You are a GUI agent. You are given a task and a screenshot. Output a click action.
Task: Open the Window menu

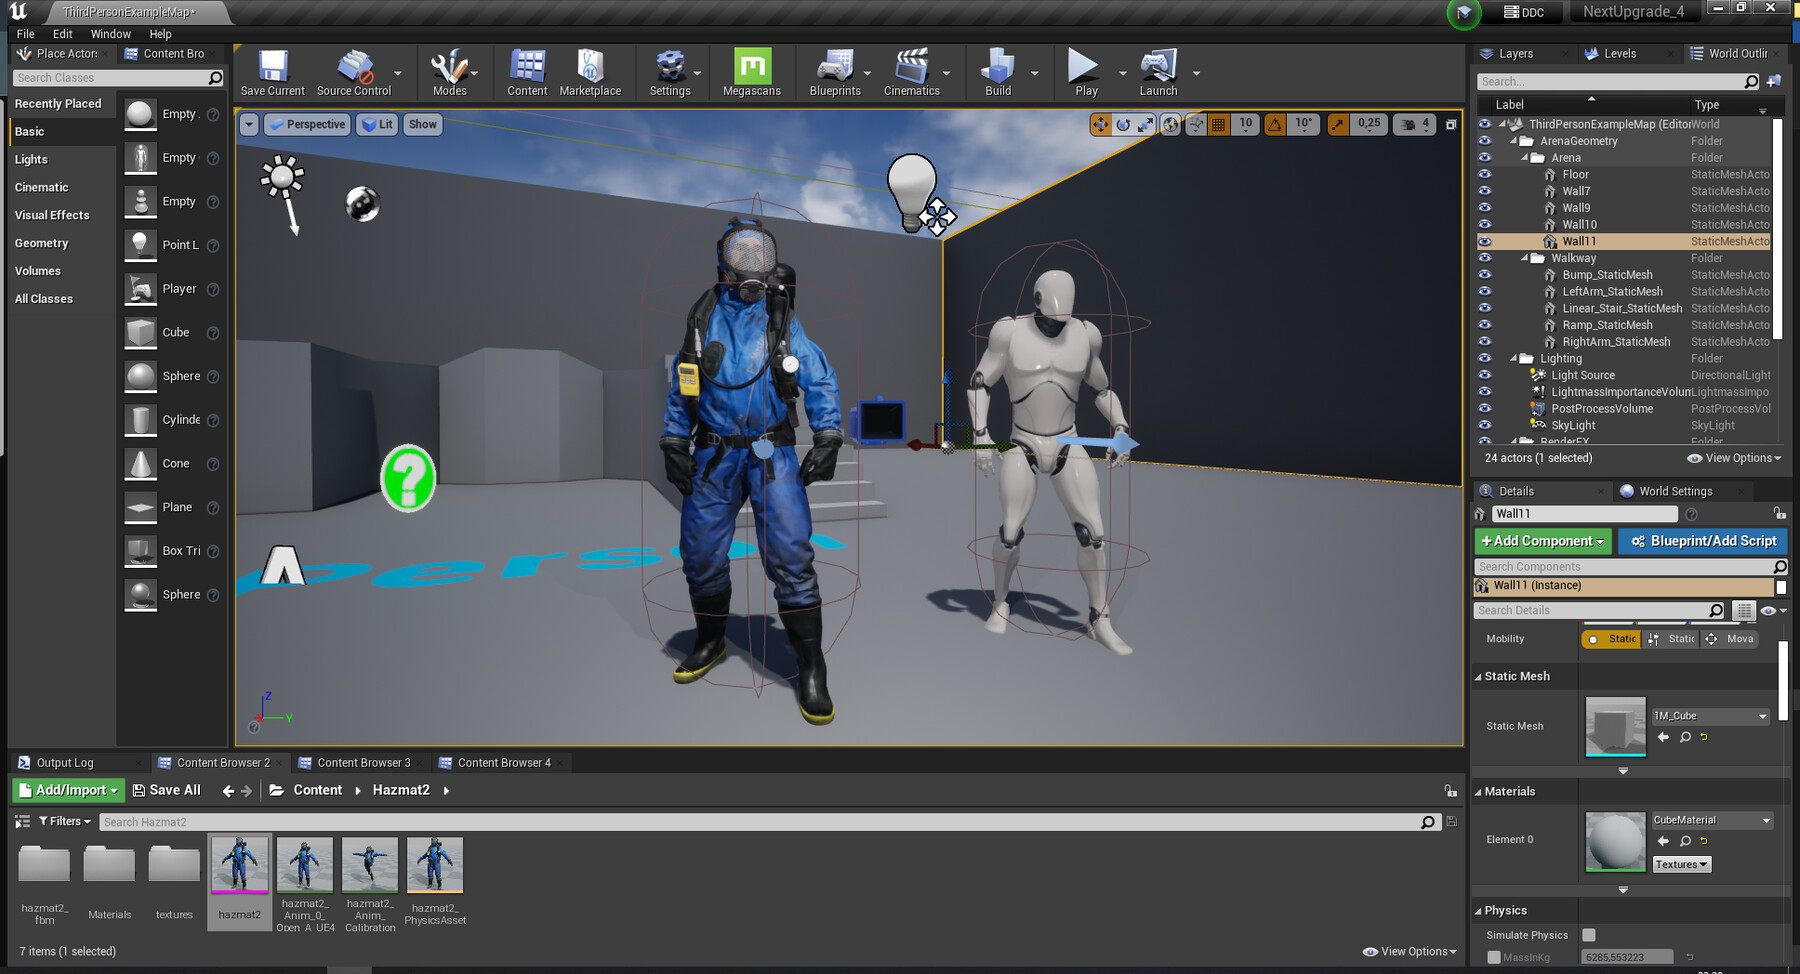(110, 34)
